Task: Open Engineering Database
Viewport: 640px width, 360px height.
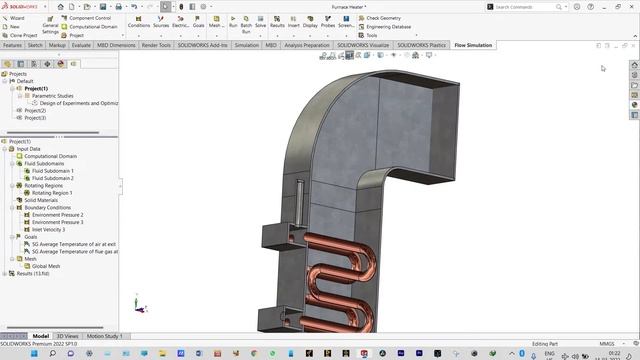Action: (385, 27)
